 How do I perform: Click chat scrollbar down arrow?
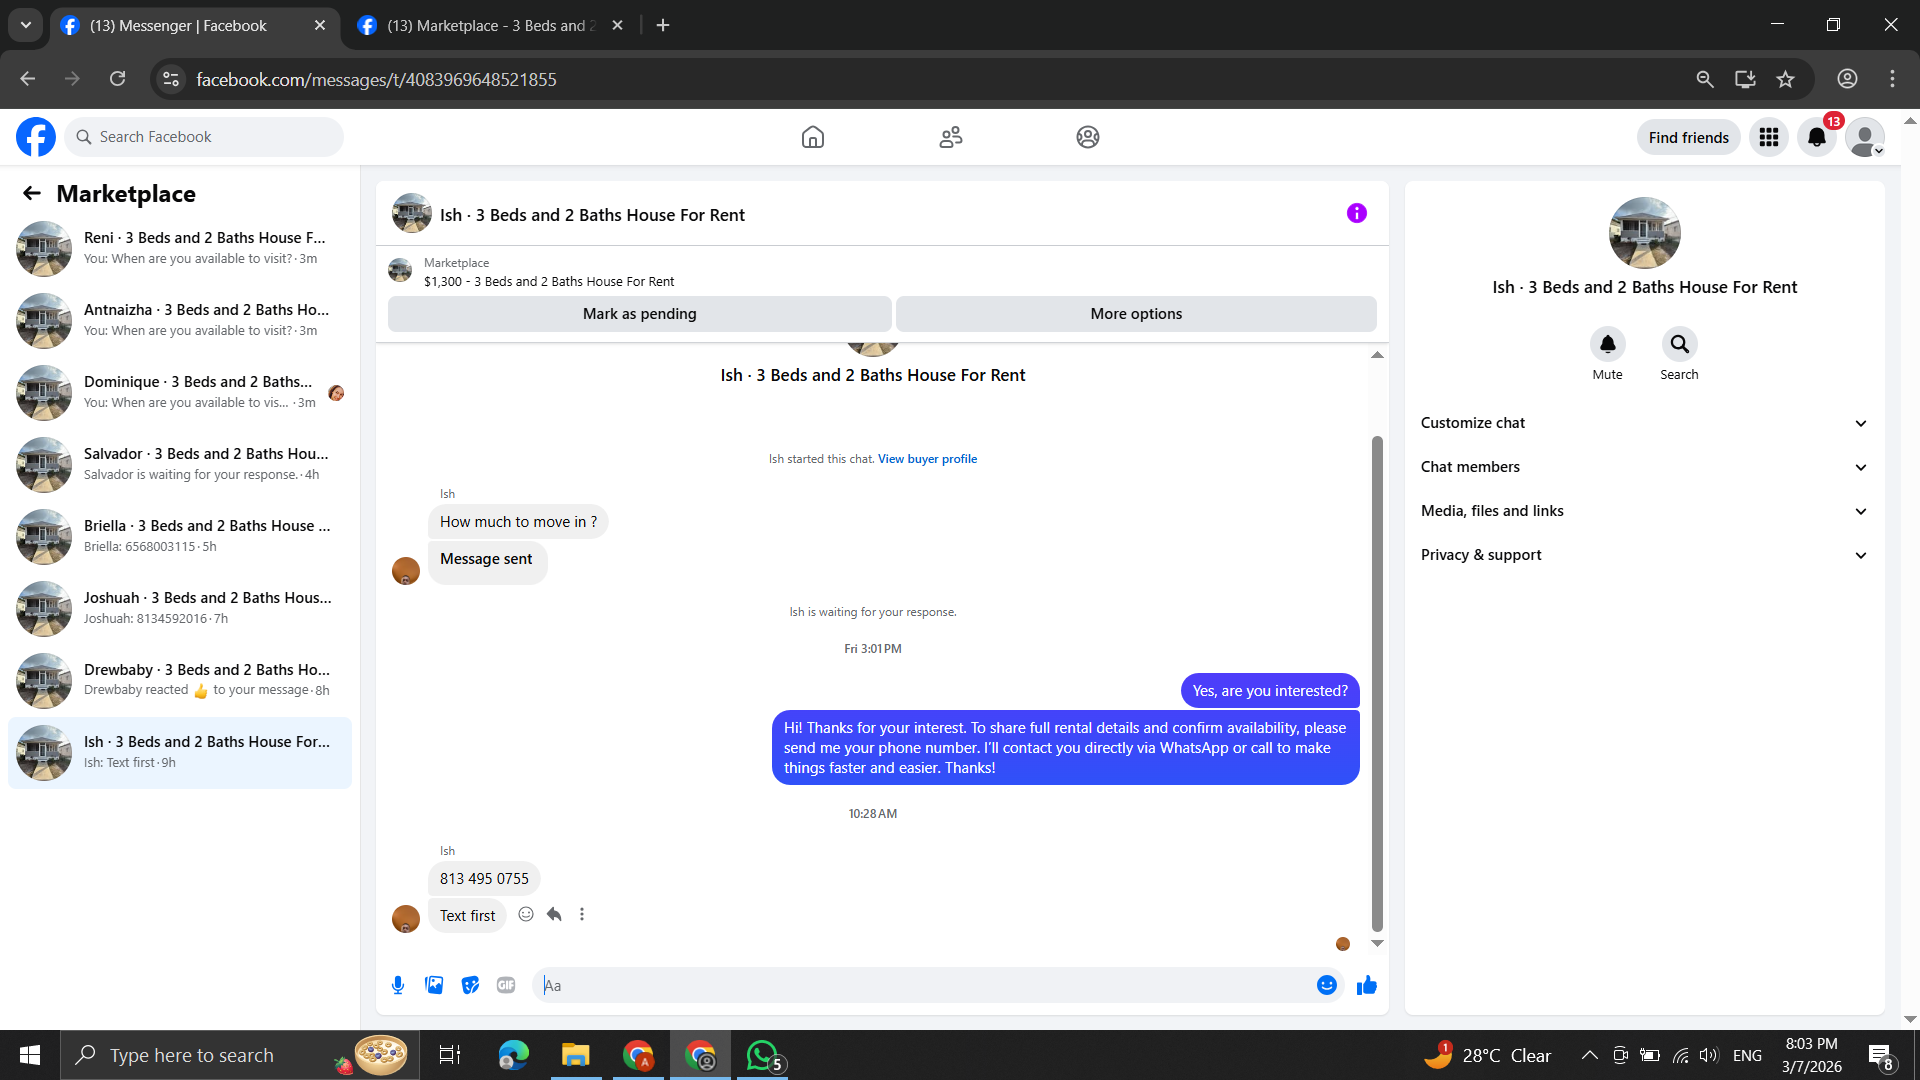coord(1377,943)
